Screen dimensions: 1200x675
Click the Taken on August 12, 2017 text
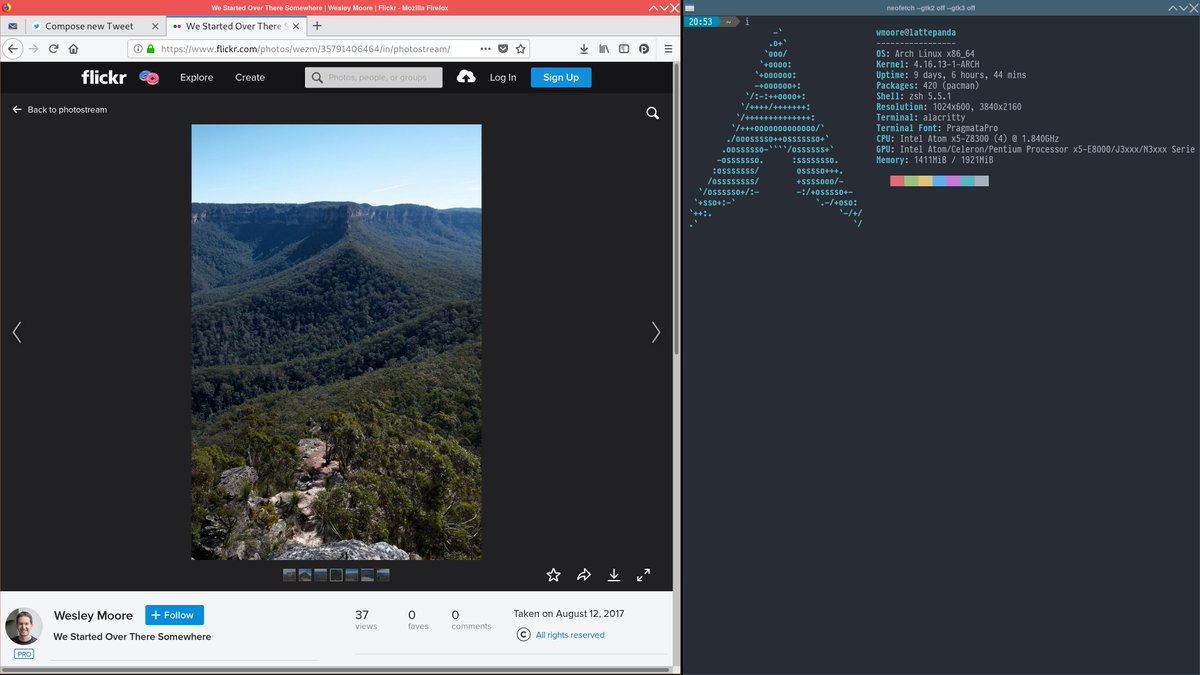[x=567, y=614]
